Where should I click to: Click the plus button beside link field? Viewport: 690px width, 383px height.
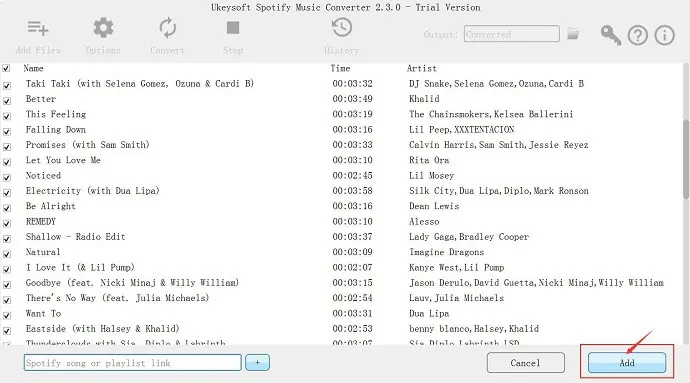(x=257, y=363)
